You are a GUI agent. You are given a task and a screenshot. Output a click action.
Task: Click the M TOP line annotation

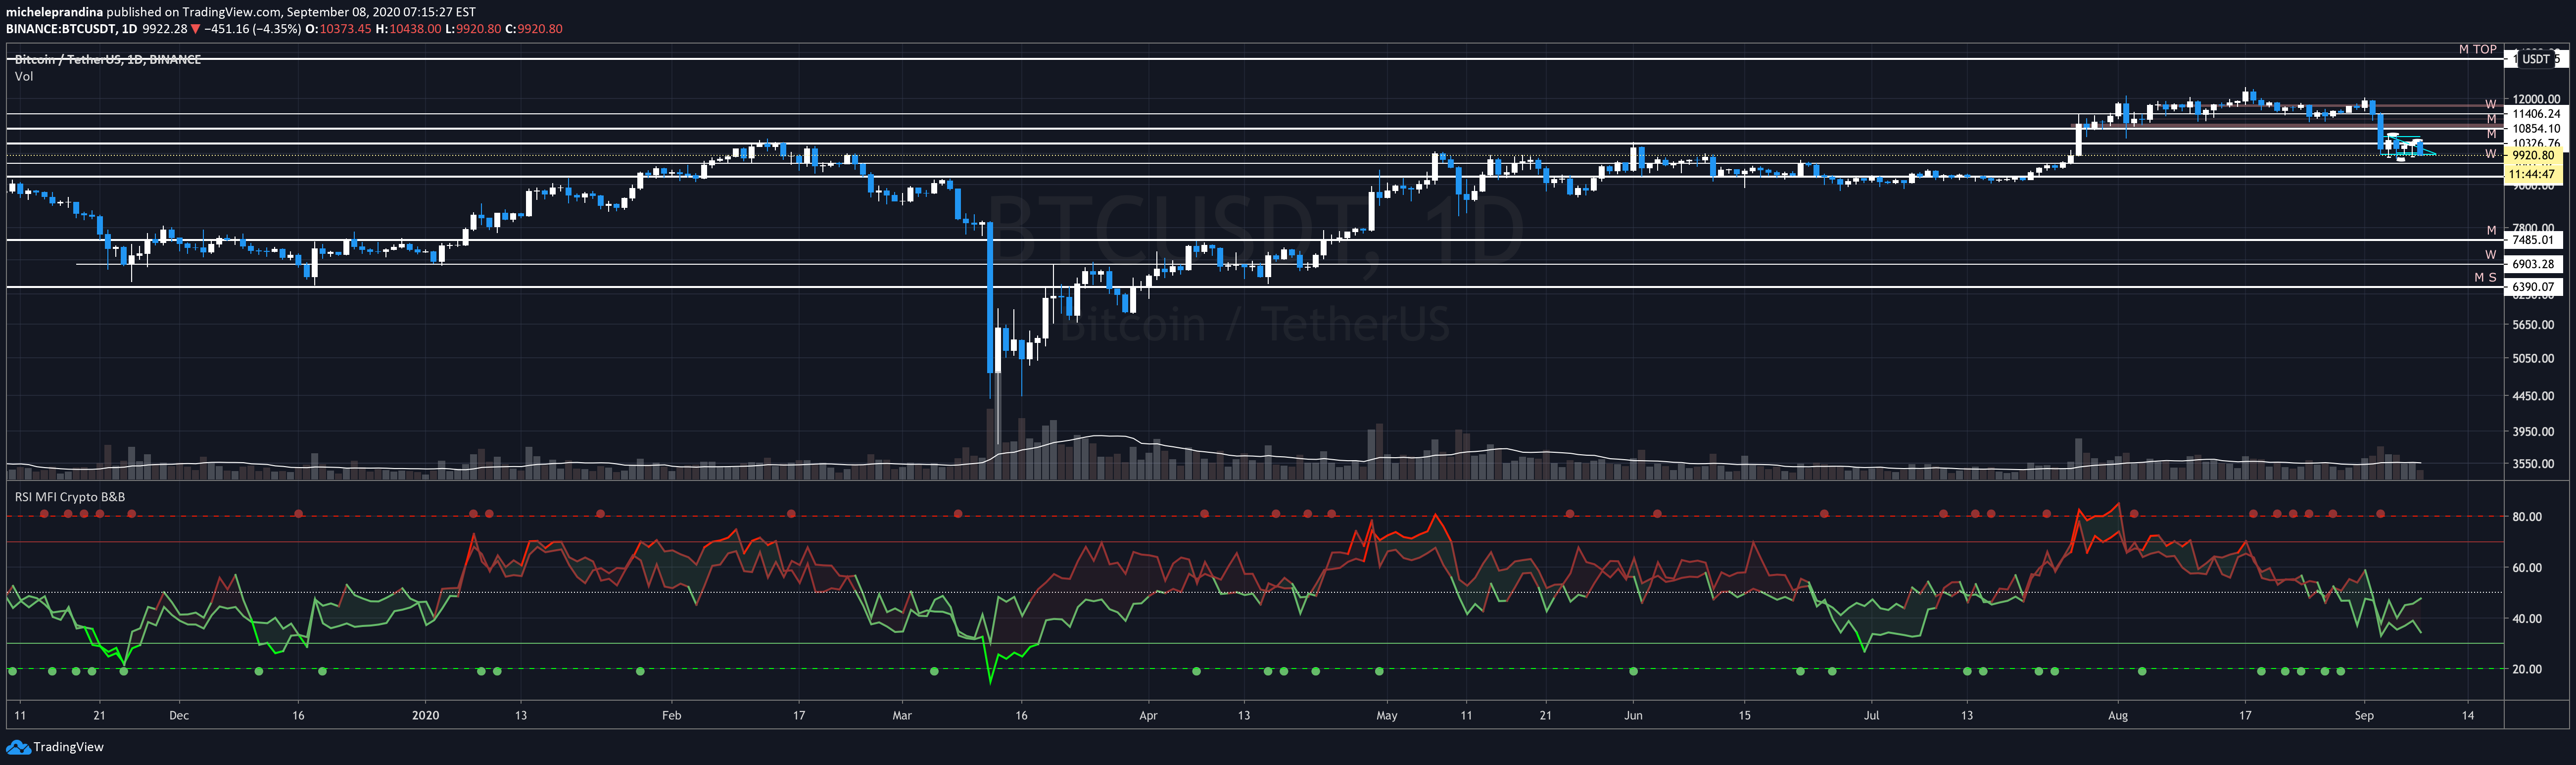coord(2477,49)
